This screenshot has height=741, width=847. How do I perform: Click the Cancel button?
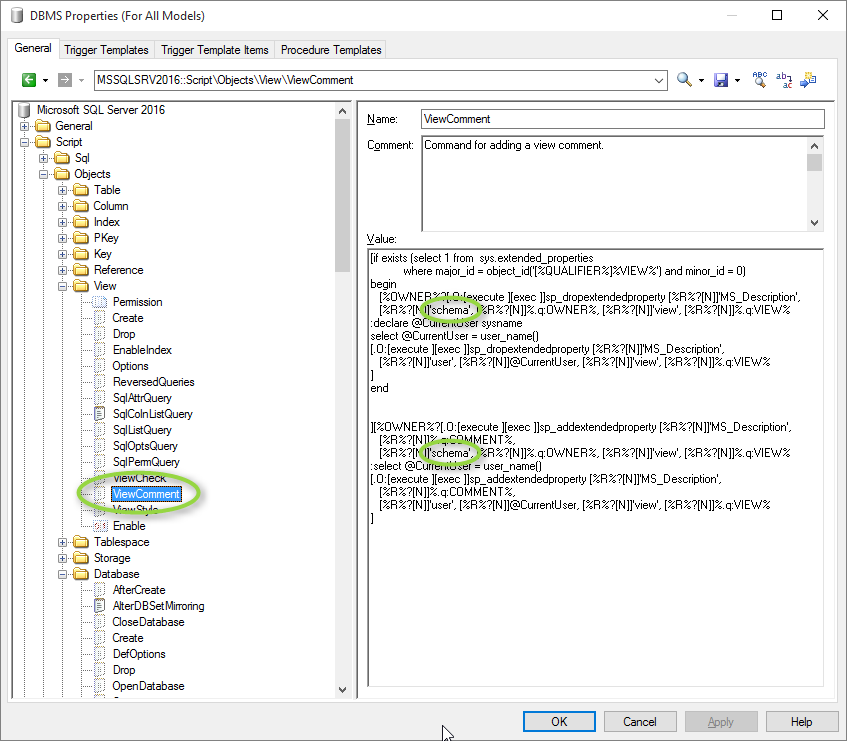tap(640, 721)
